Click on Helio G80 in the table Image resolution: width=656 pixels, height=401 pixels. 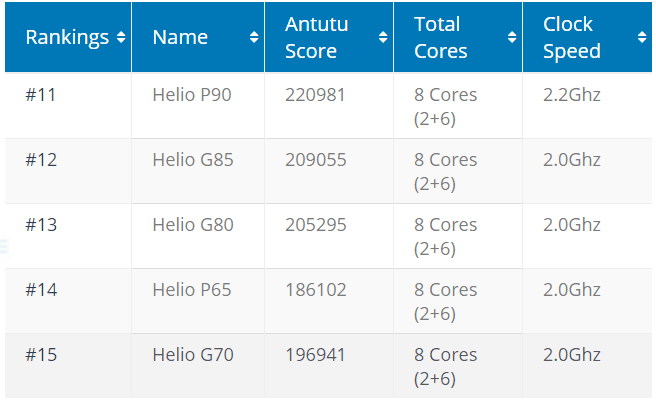click(193, 225)
